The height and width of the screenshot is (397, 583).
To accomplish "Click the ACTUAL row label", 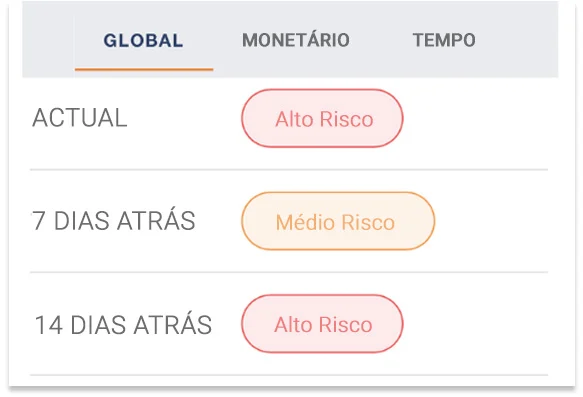I will click(80, 118).
